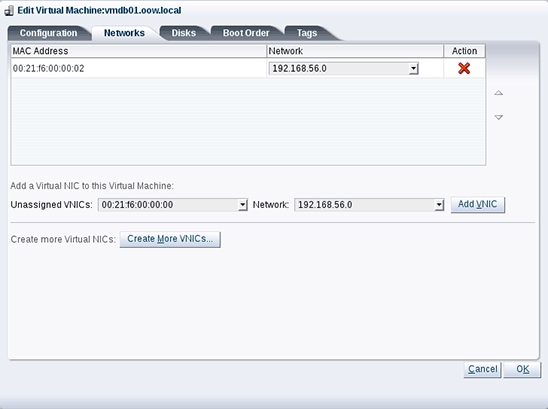Open the Tags tab
This screenshot has width=548, height=409.
pos(307,33)
